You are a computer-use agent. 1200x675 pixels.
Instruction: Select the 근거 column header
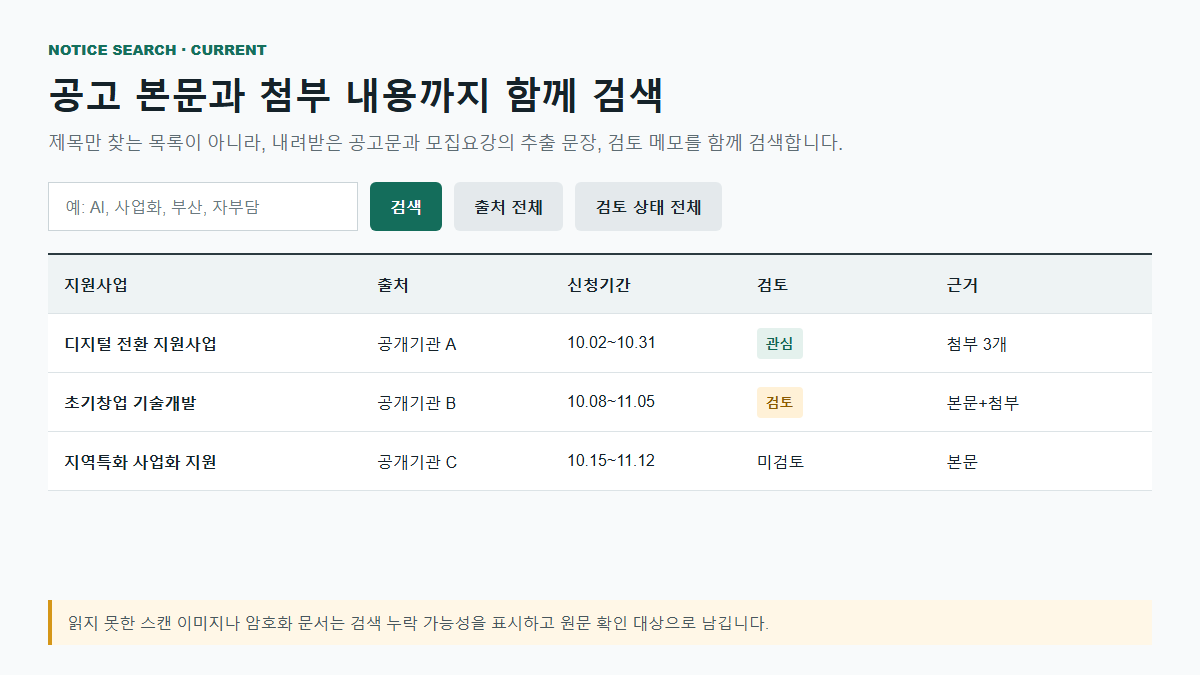[x=962, y=285]
